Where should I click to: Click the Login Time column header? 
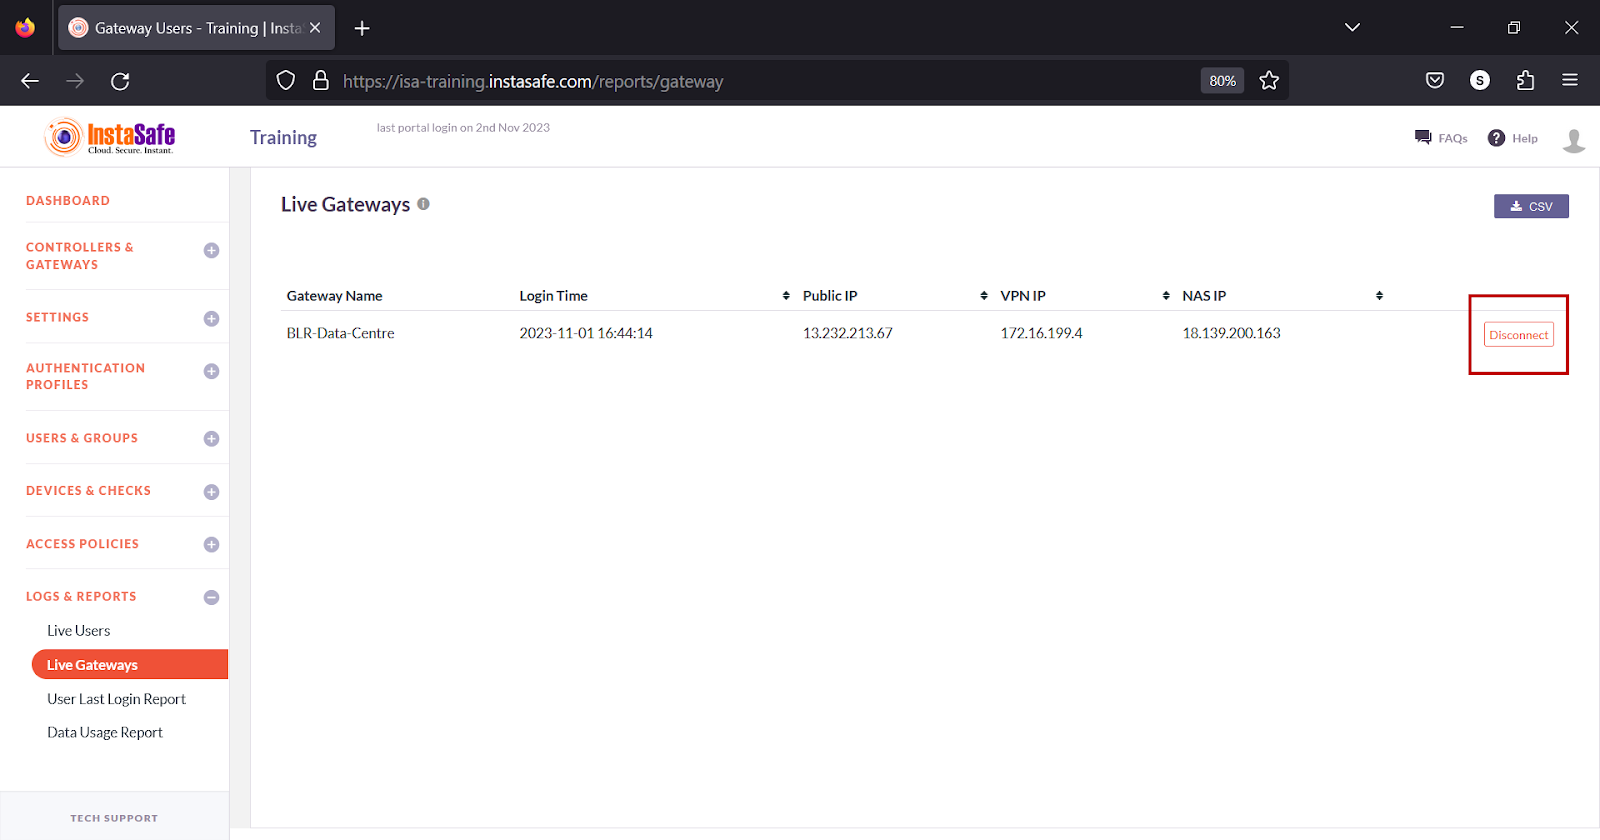pos(553,296)
